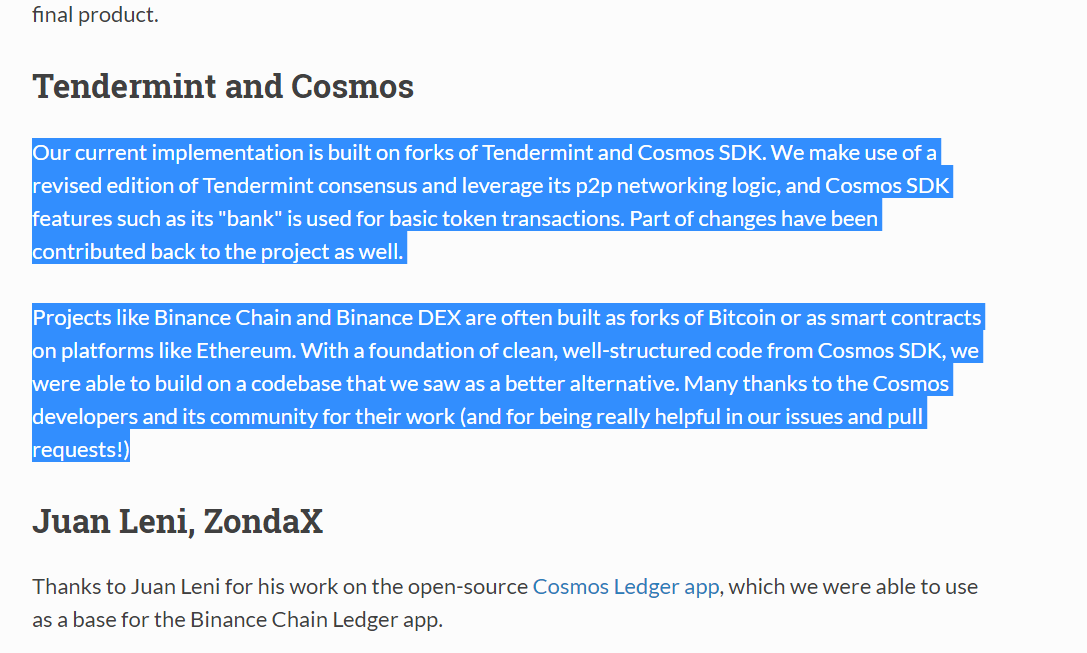The width and height of the screenshot is (1087, 653).
Task: Click the word "Cosmos" in the top heading
Action: 352,86
